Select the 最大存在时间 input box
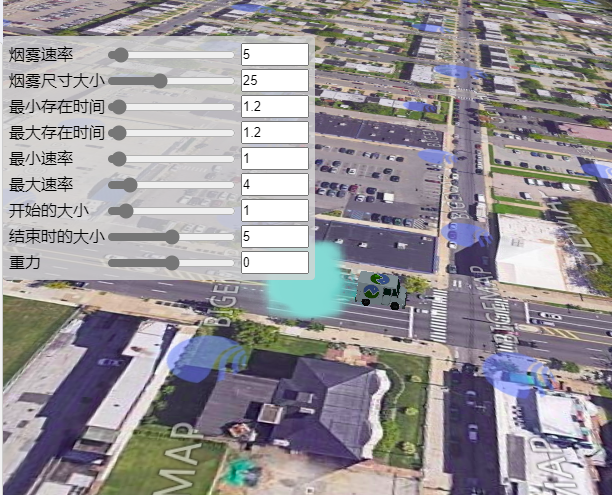 (x=274, y=132)
